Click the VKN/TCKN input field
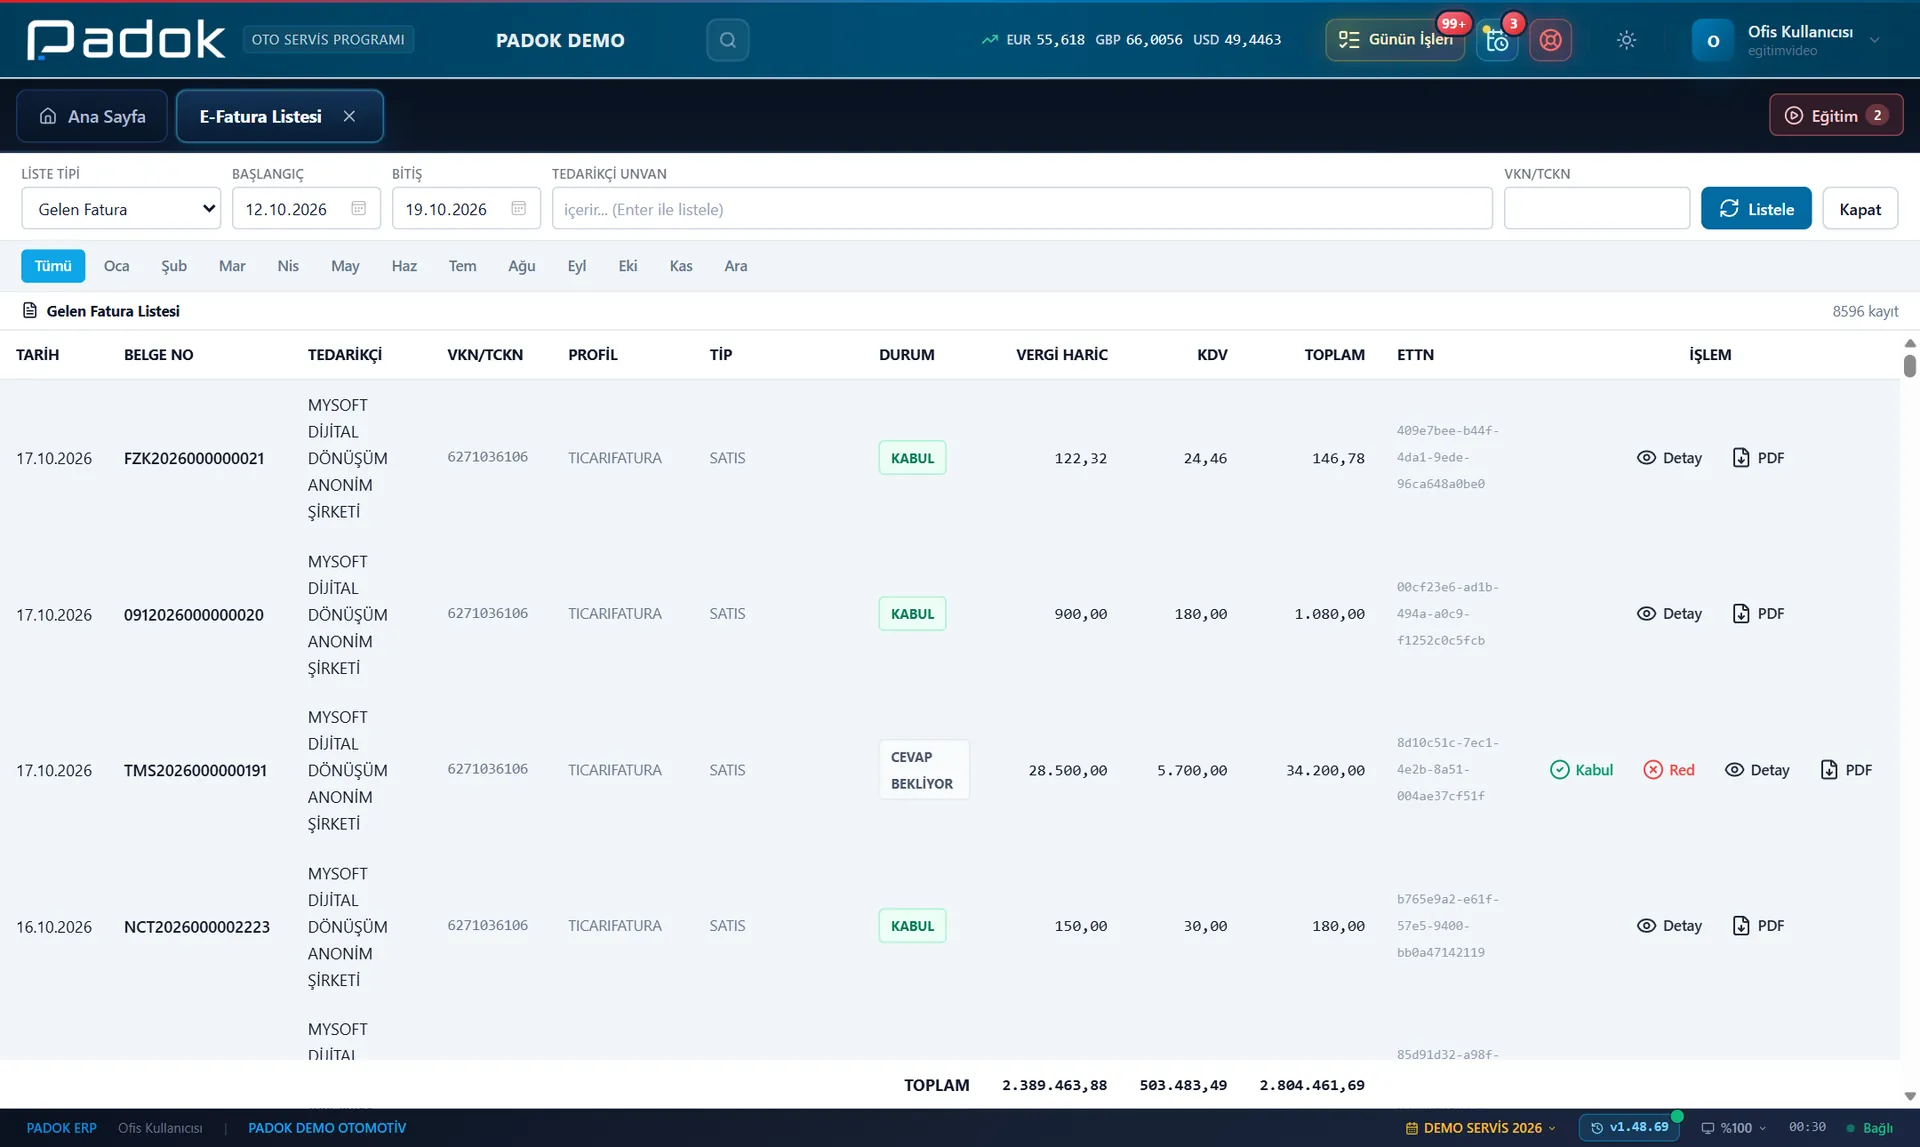 (x=1597, y=209)
